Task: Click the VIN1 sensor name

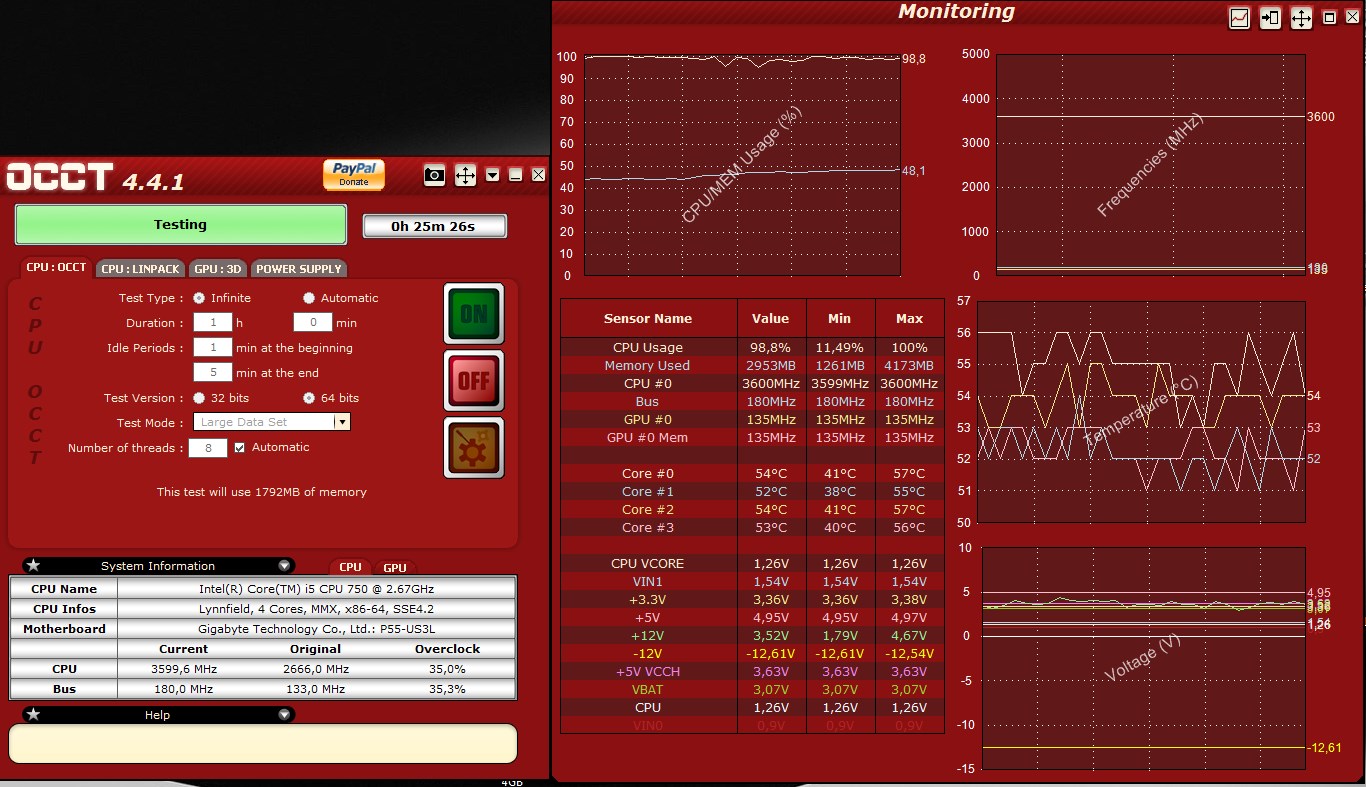Action: click(648, 582)
